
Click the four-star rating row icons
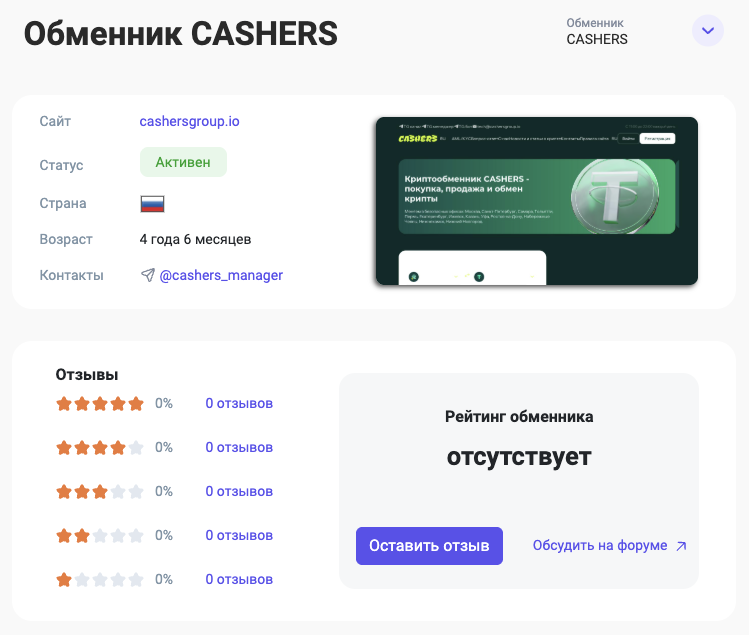click(x=100, y=448)
